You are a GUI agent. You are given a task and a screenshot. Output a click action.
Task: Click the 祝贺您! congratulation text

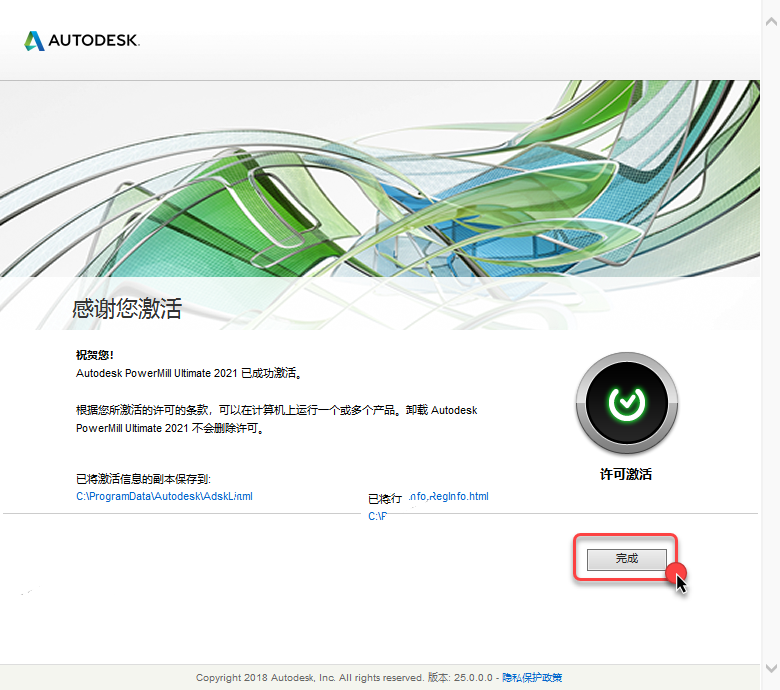95,355
